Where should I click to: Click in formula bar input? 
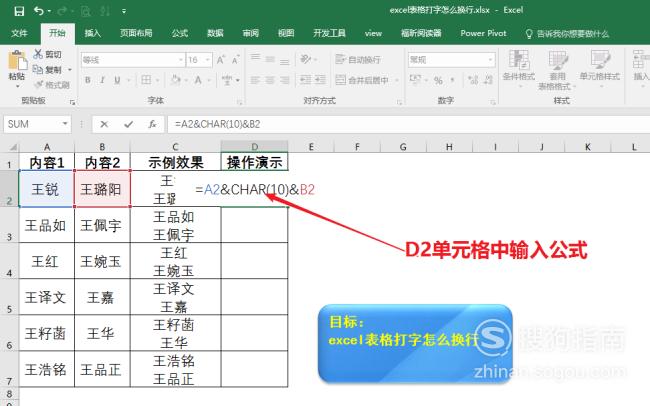click(408, 124)
